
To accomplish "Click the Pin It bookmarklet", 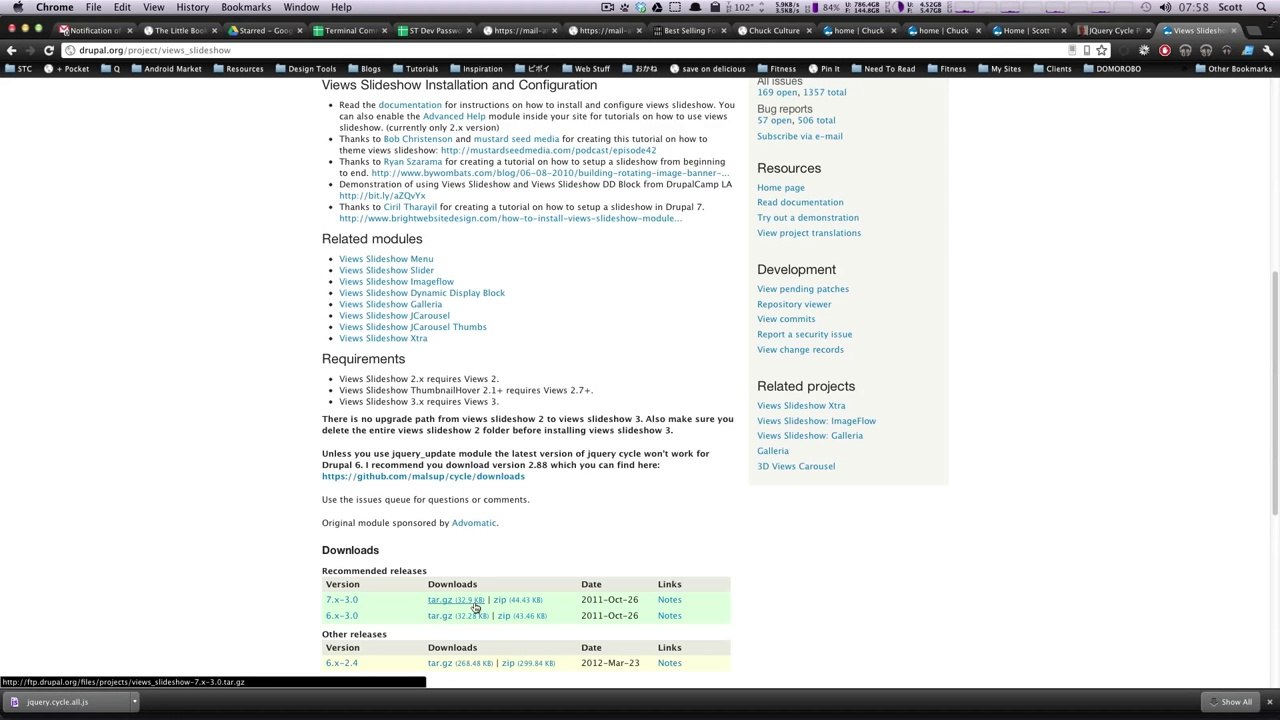I will (824, 69).
